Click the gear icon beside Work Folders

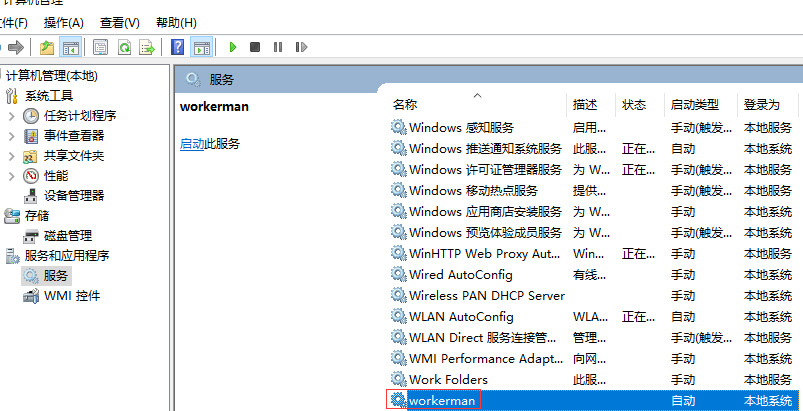click(398, 379)
